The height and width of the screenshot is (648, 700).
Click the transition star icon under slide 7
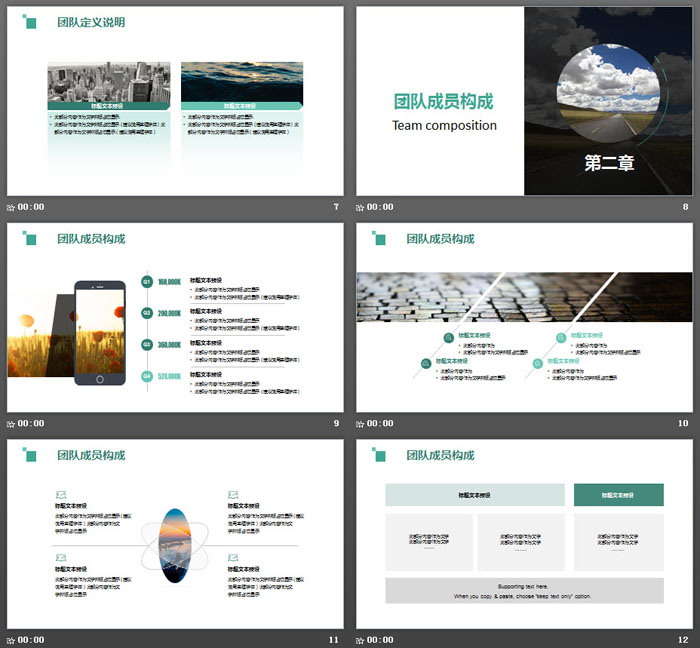point(11,207)
